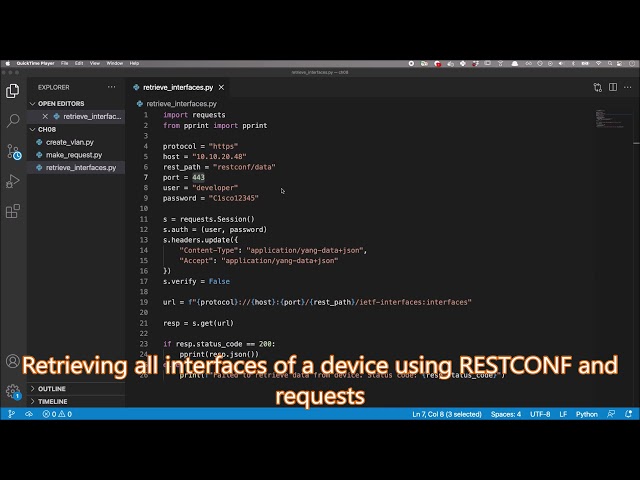Click line number 19 in gutter
Image resolution: width=640 pixels, height=480 pixels.
coord(144,302)
